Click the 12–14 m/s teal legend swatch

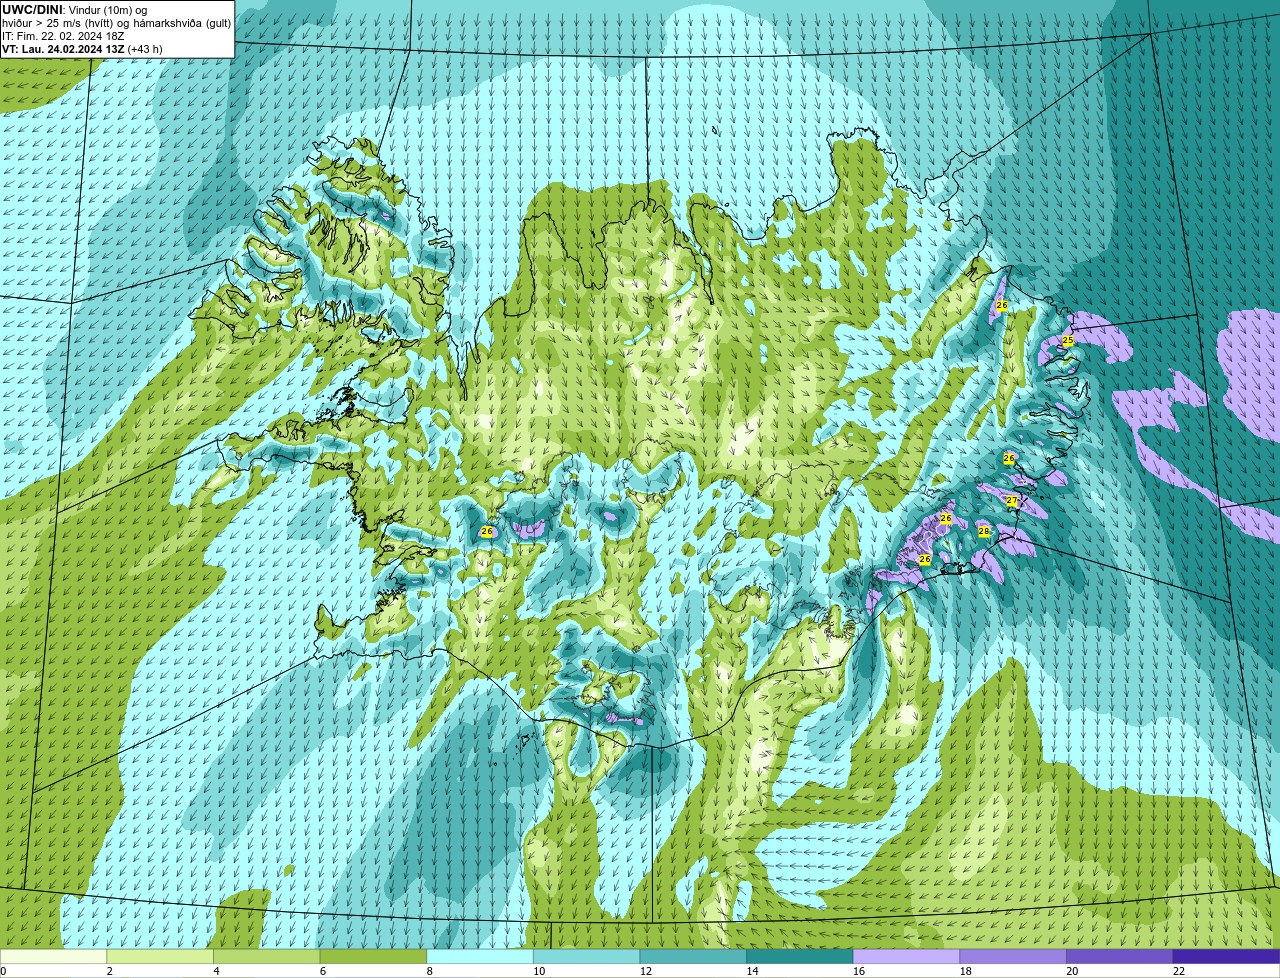click(x=693, y=957)
